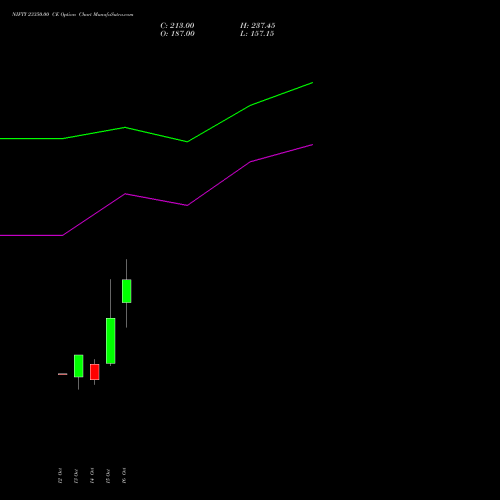Viewport: 500px width, 500px height.
Task: Click the high value 'H: 237.45'
Action: tap(258, 26)
